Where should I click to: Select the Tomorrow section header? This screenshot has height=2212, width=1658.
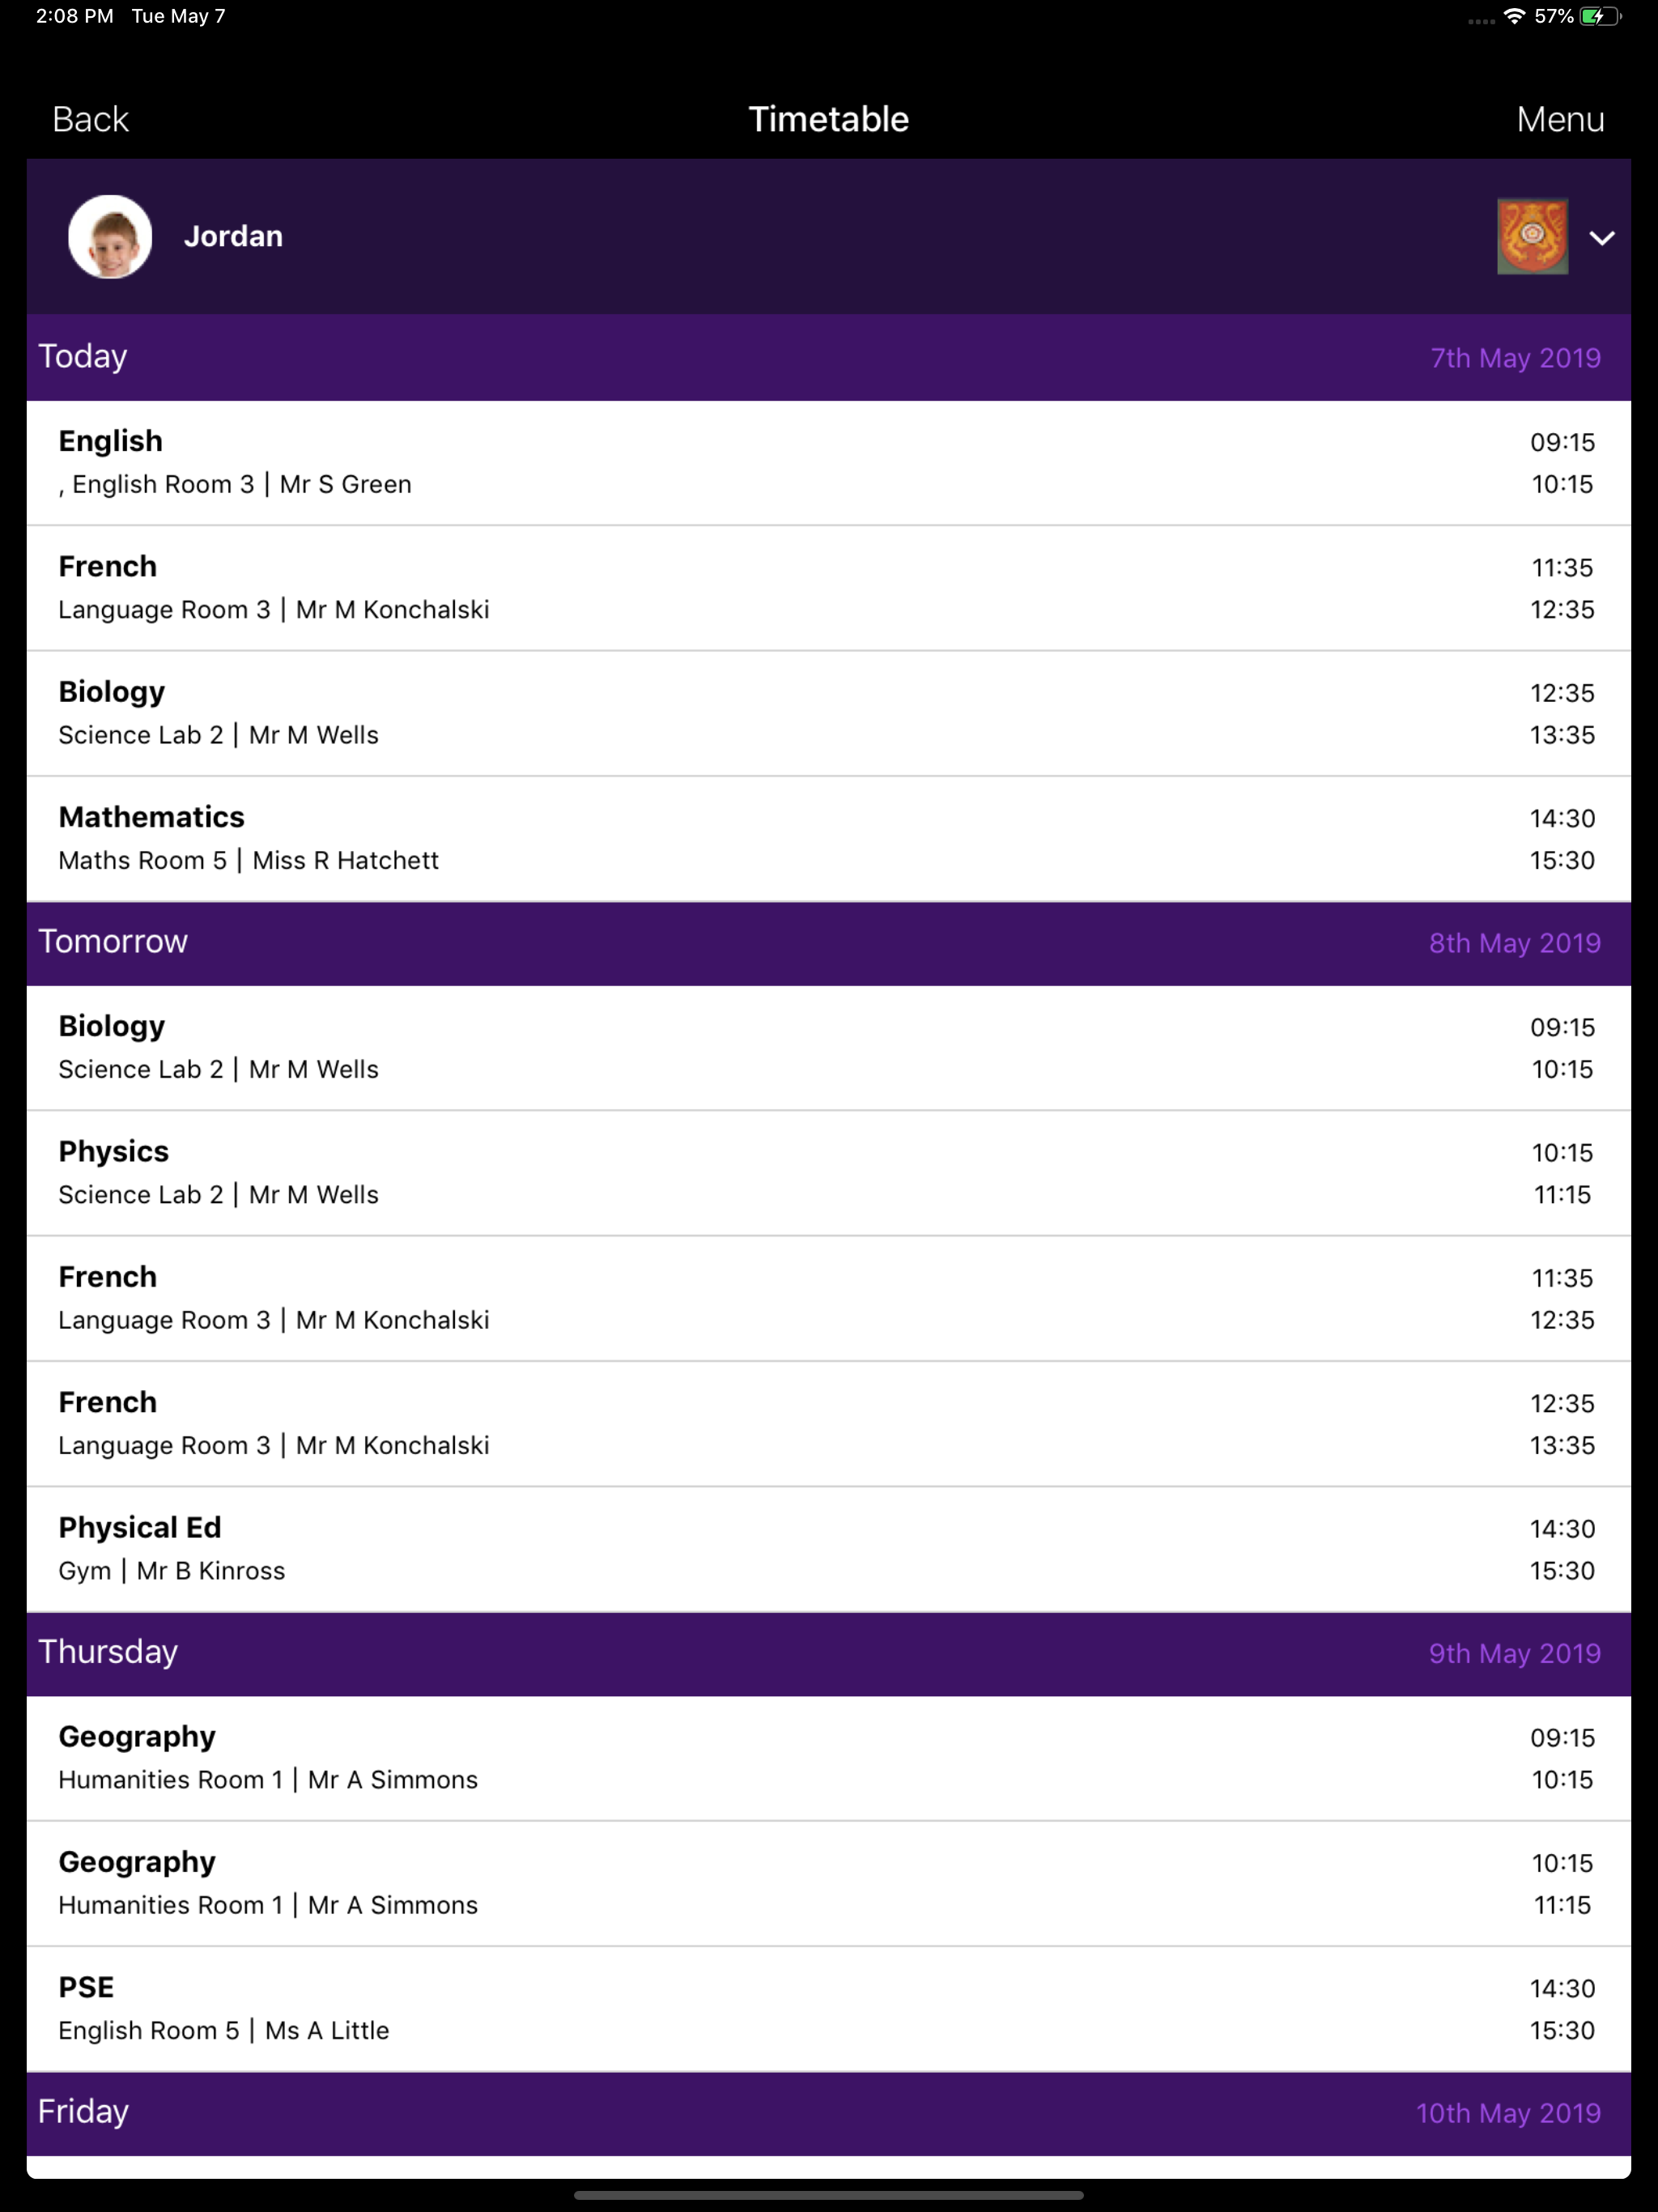point(829,943)
